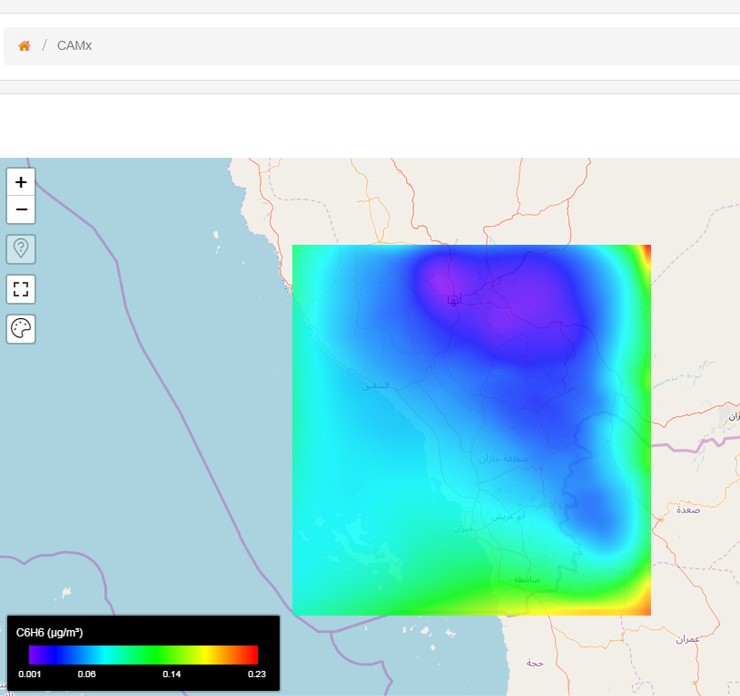Activate the location query pin tool
Image resolution: width=740 pixels, height=696 pixels.
tap(21, 249)
